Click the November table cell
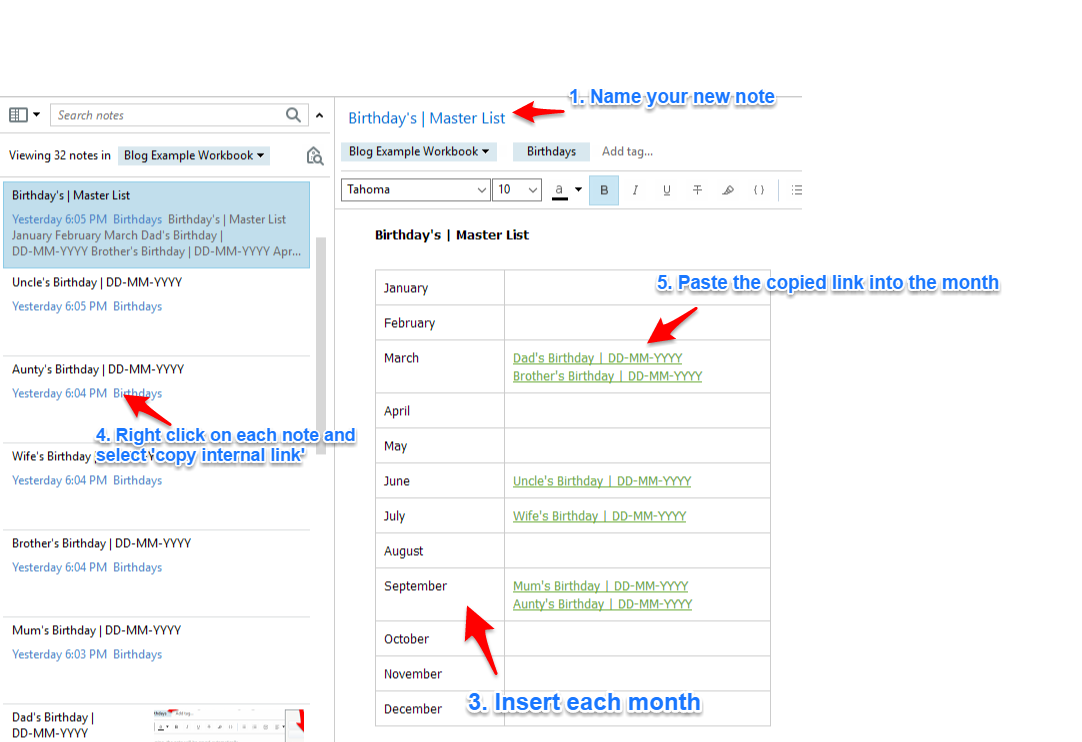1082x742 pixels. [440, 674]
